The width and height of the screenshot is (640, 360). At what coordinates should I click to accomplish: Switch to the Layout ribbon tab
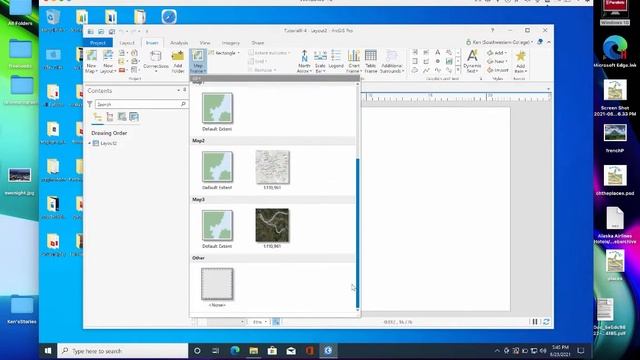pyautogui.click(x=127, y=43)
